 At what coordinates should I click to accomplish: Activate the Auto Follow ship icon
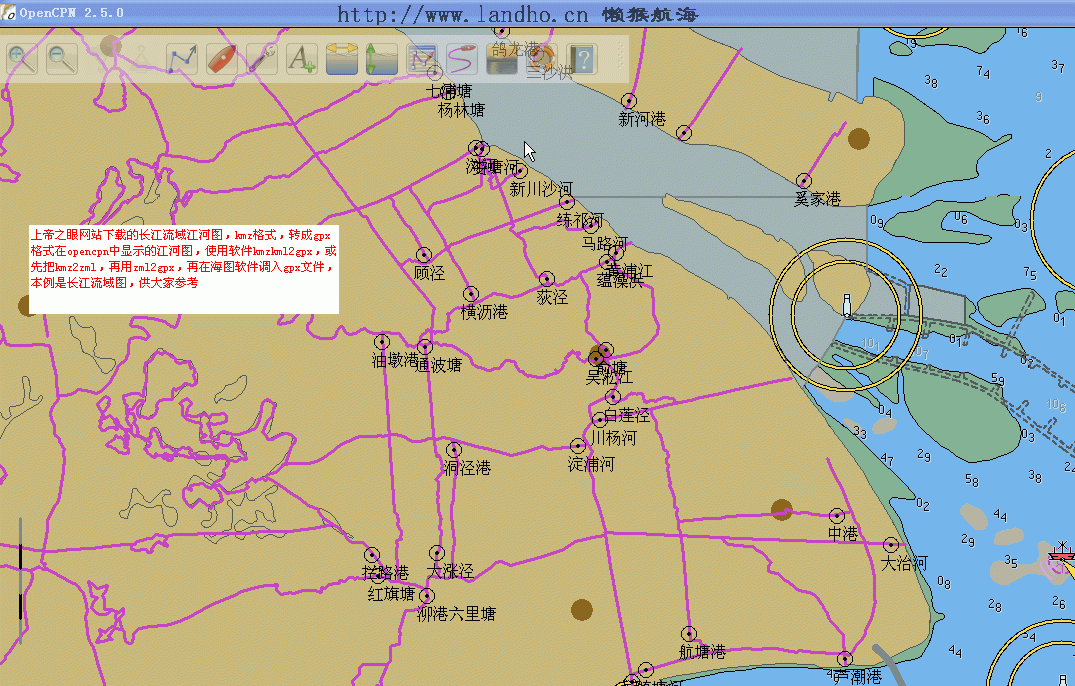click(221, 59)
